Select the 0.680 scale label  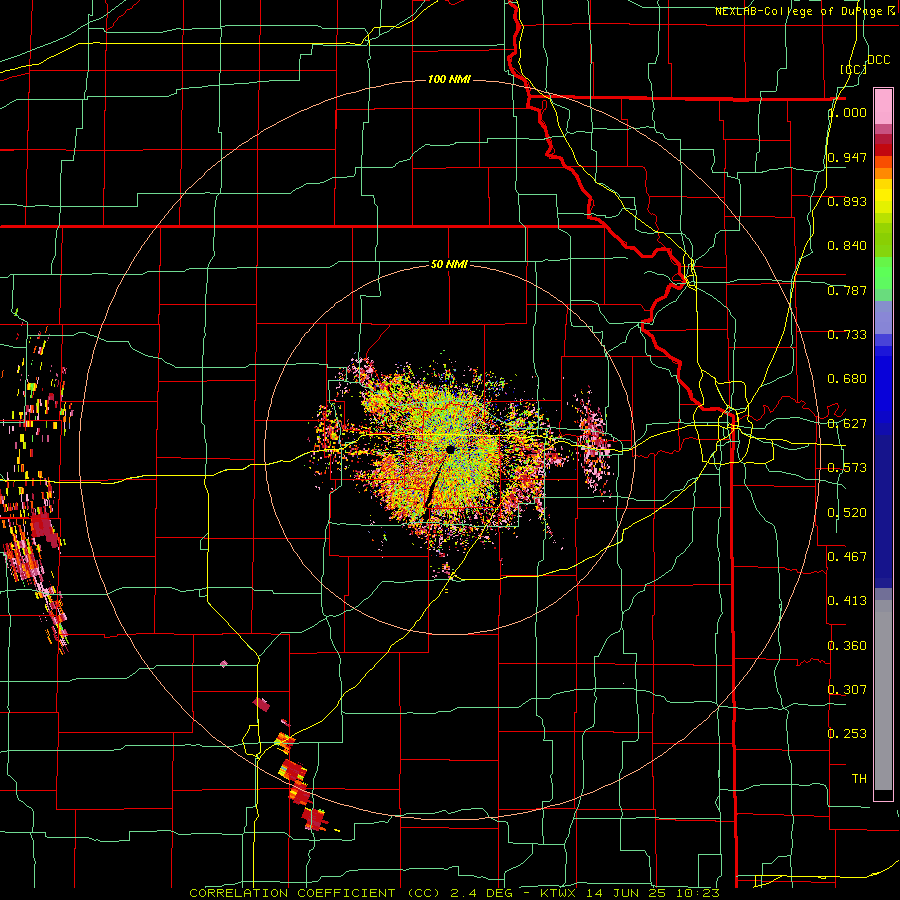tap(847, 379)
